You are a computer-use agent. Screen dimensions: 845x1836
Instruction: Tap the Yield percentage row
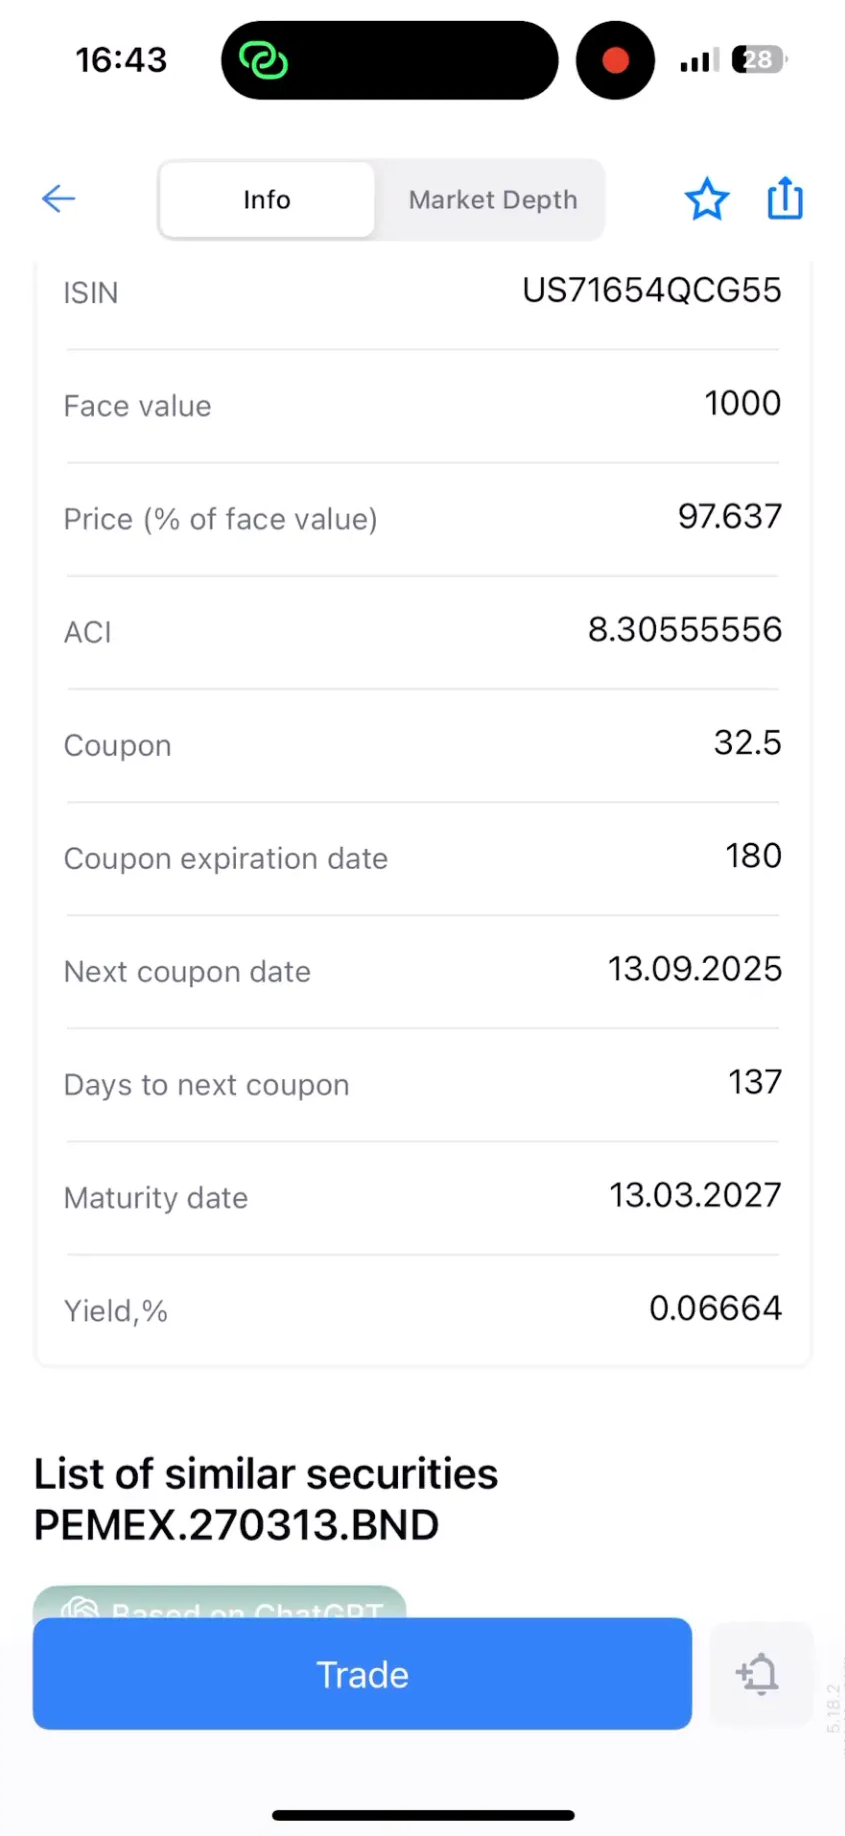point(422,1309)
